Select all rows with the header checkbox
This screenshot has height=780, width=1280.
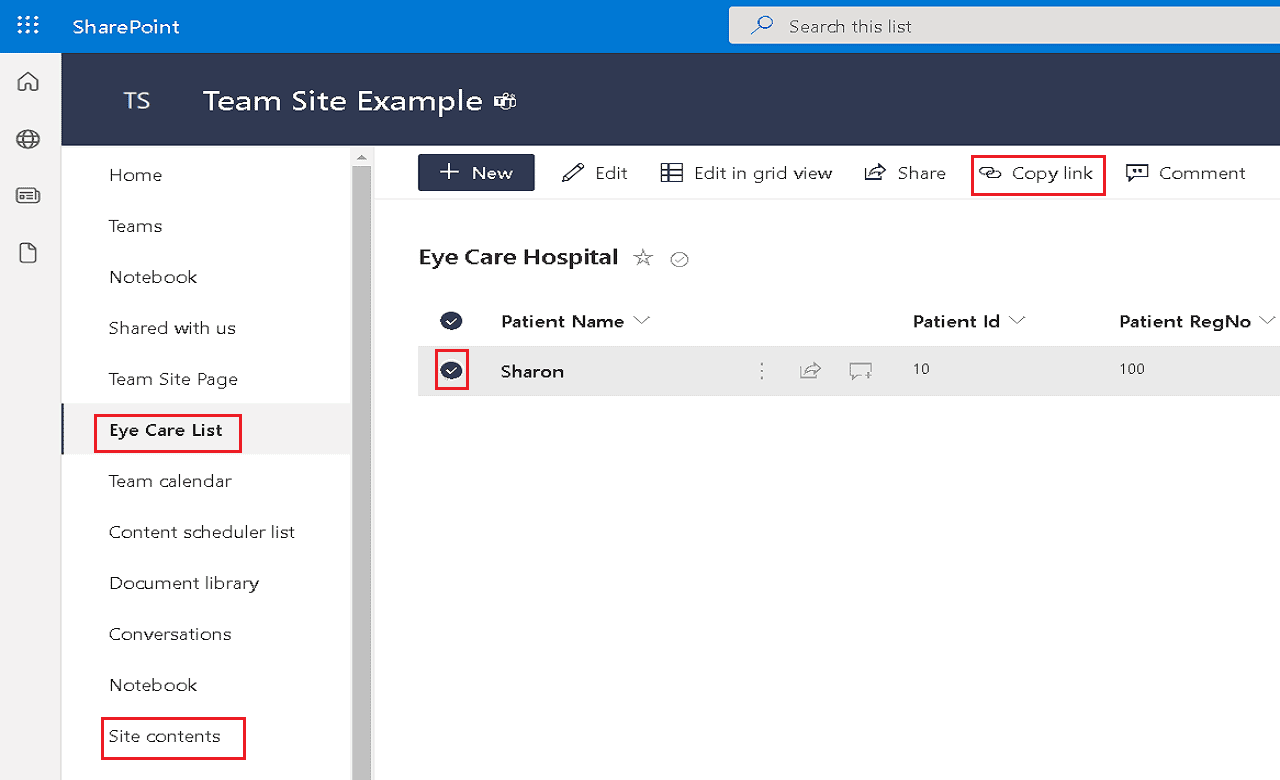(x=451, y=321)
